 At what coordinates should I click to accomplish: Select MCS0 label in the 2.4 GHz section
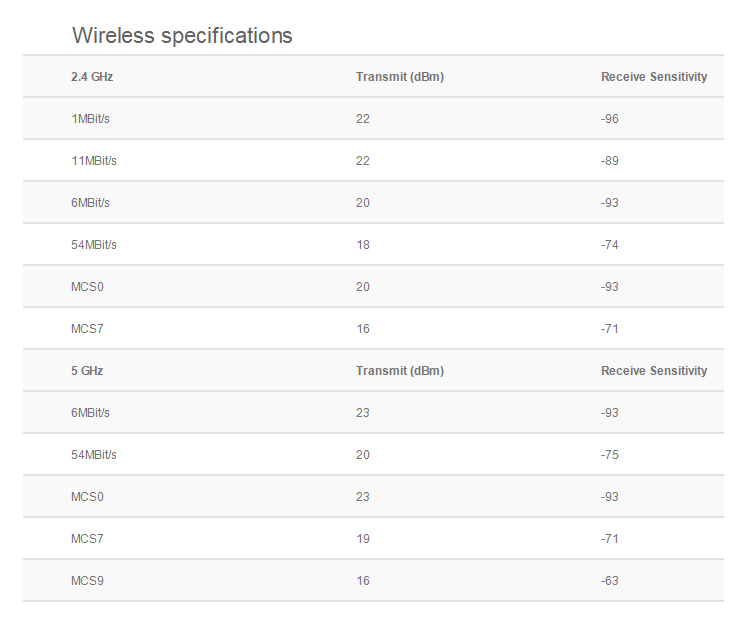pos(87,287)
